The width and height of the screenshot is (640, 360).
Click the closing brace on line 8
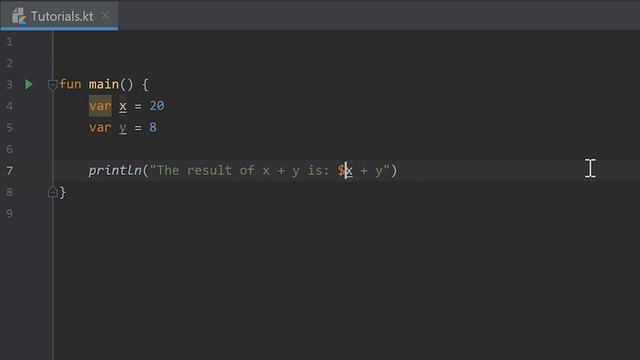tap(62, 192)
